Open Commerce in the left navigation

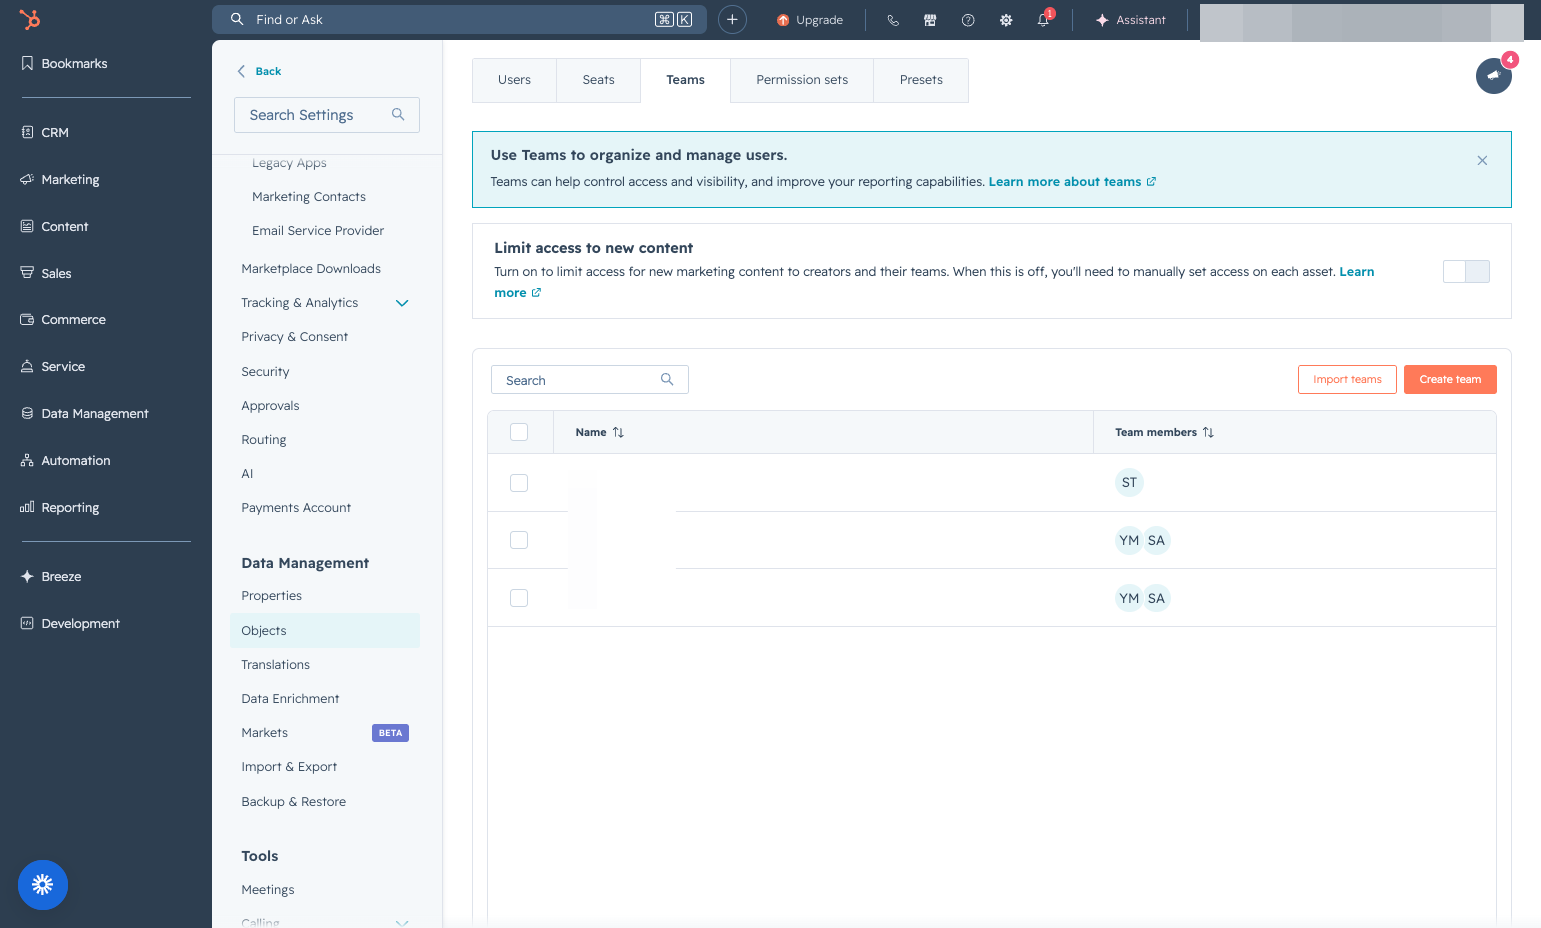coord(63,319)
